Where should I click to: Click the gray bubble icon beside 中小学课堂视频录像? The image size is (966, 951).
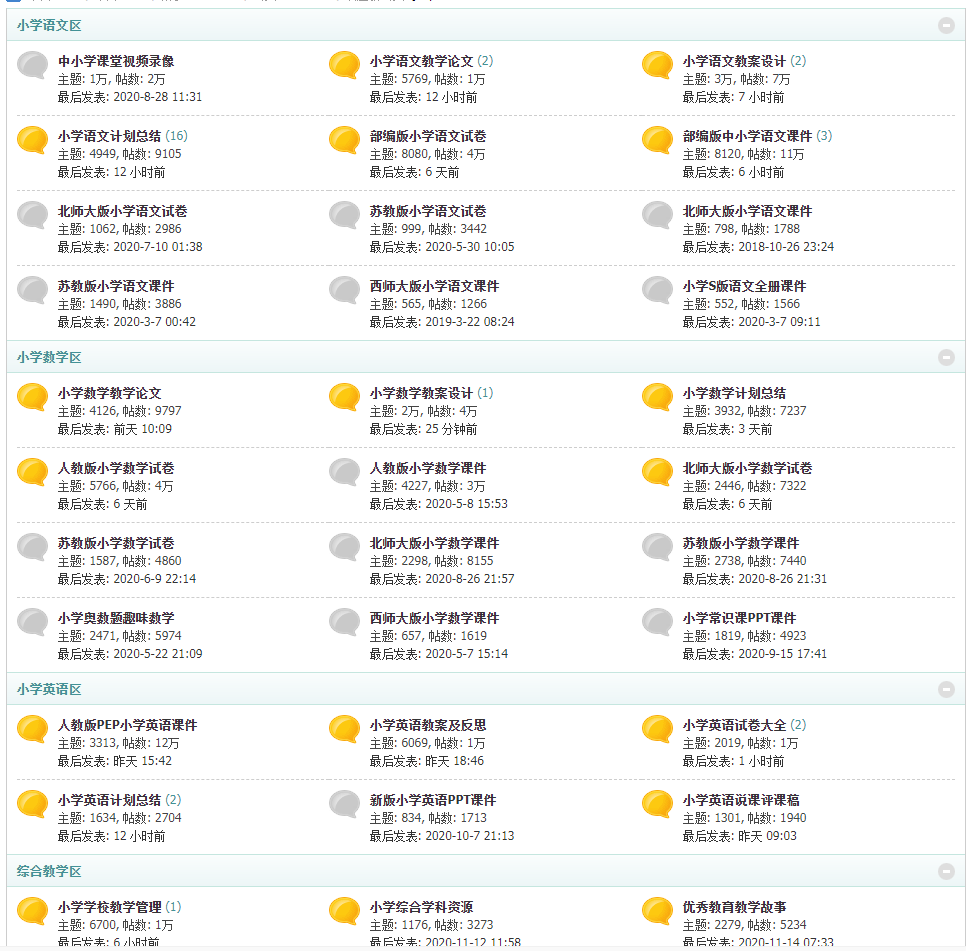(33, 65)
